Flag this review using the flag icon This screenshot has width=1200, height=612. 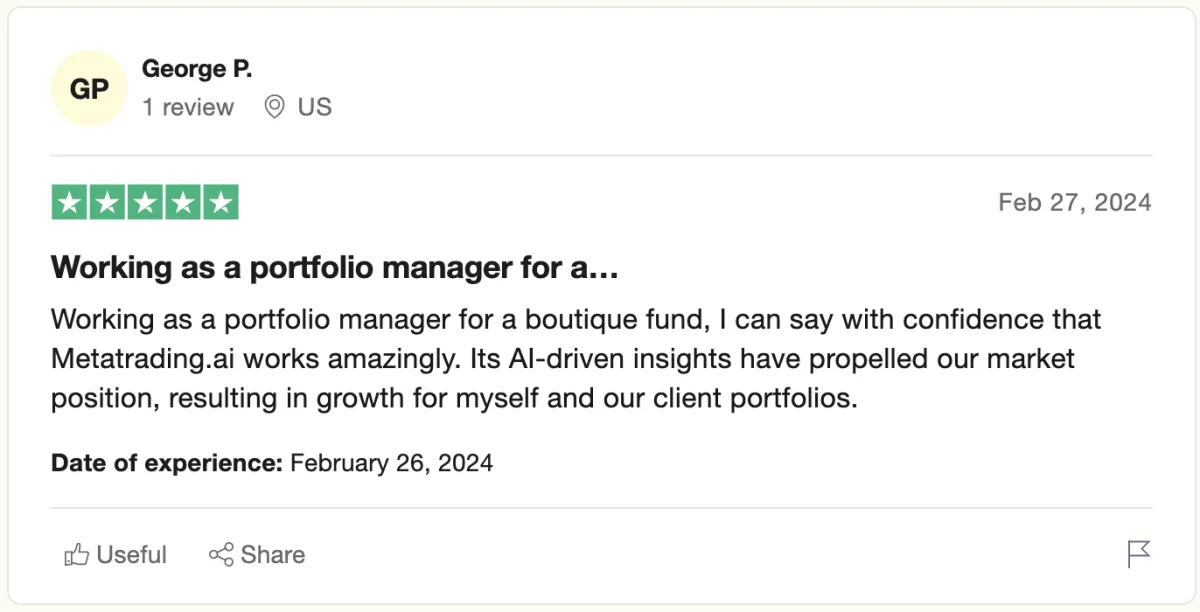(x=1139, y=554)
